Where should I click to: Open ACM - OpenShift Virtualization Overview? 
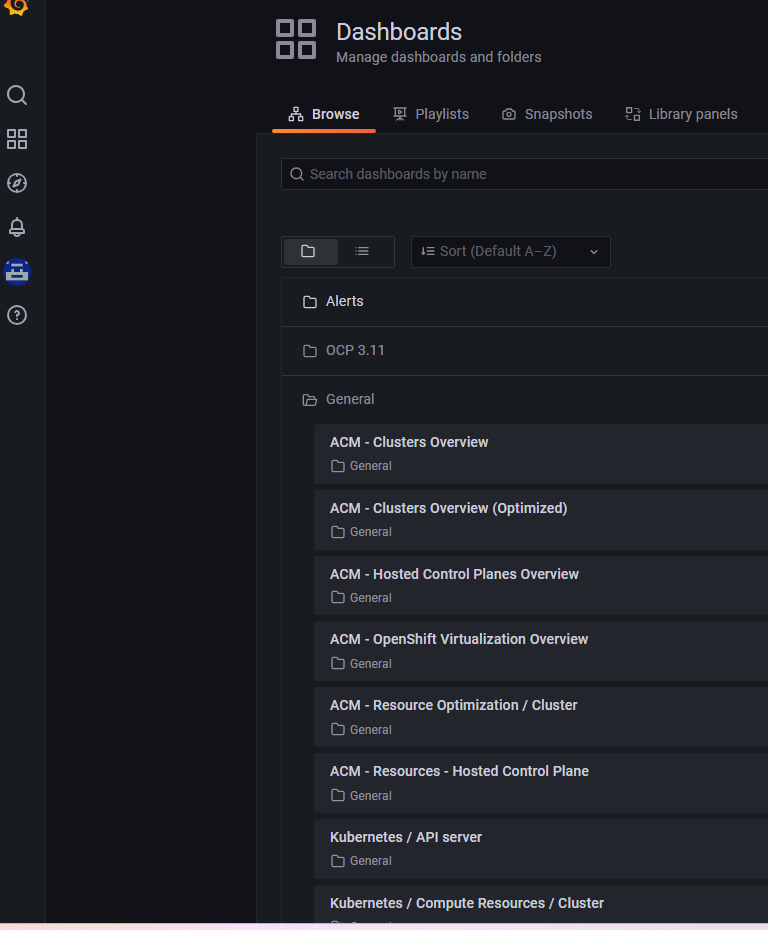(541, 651)
